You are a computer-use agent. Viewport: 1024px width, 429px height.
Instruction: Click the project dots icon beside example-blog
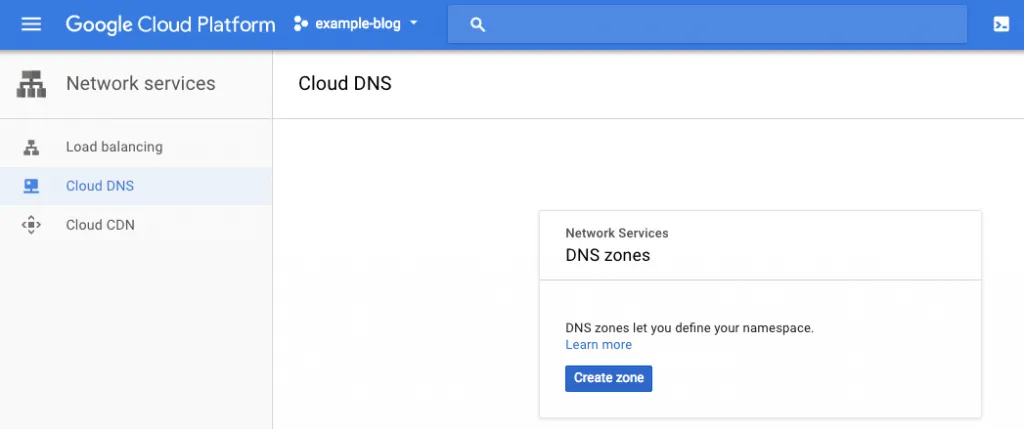point(300,25)
